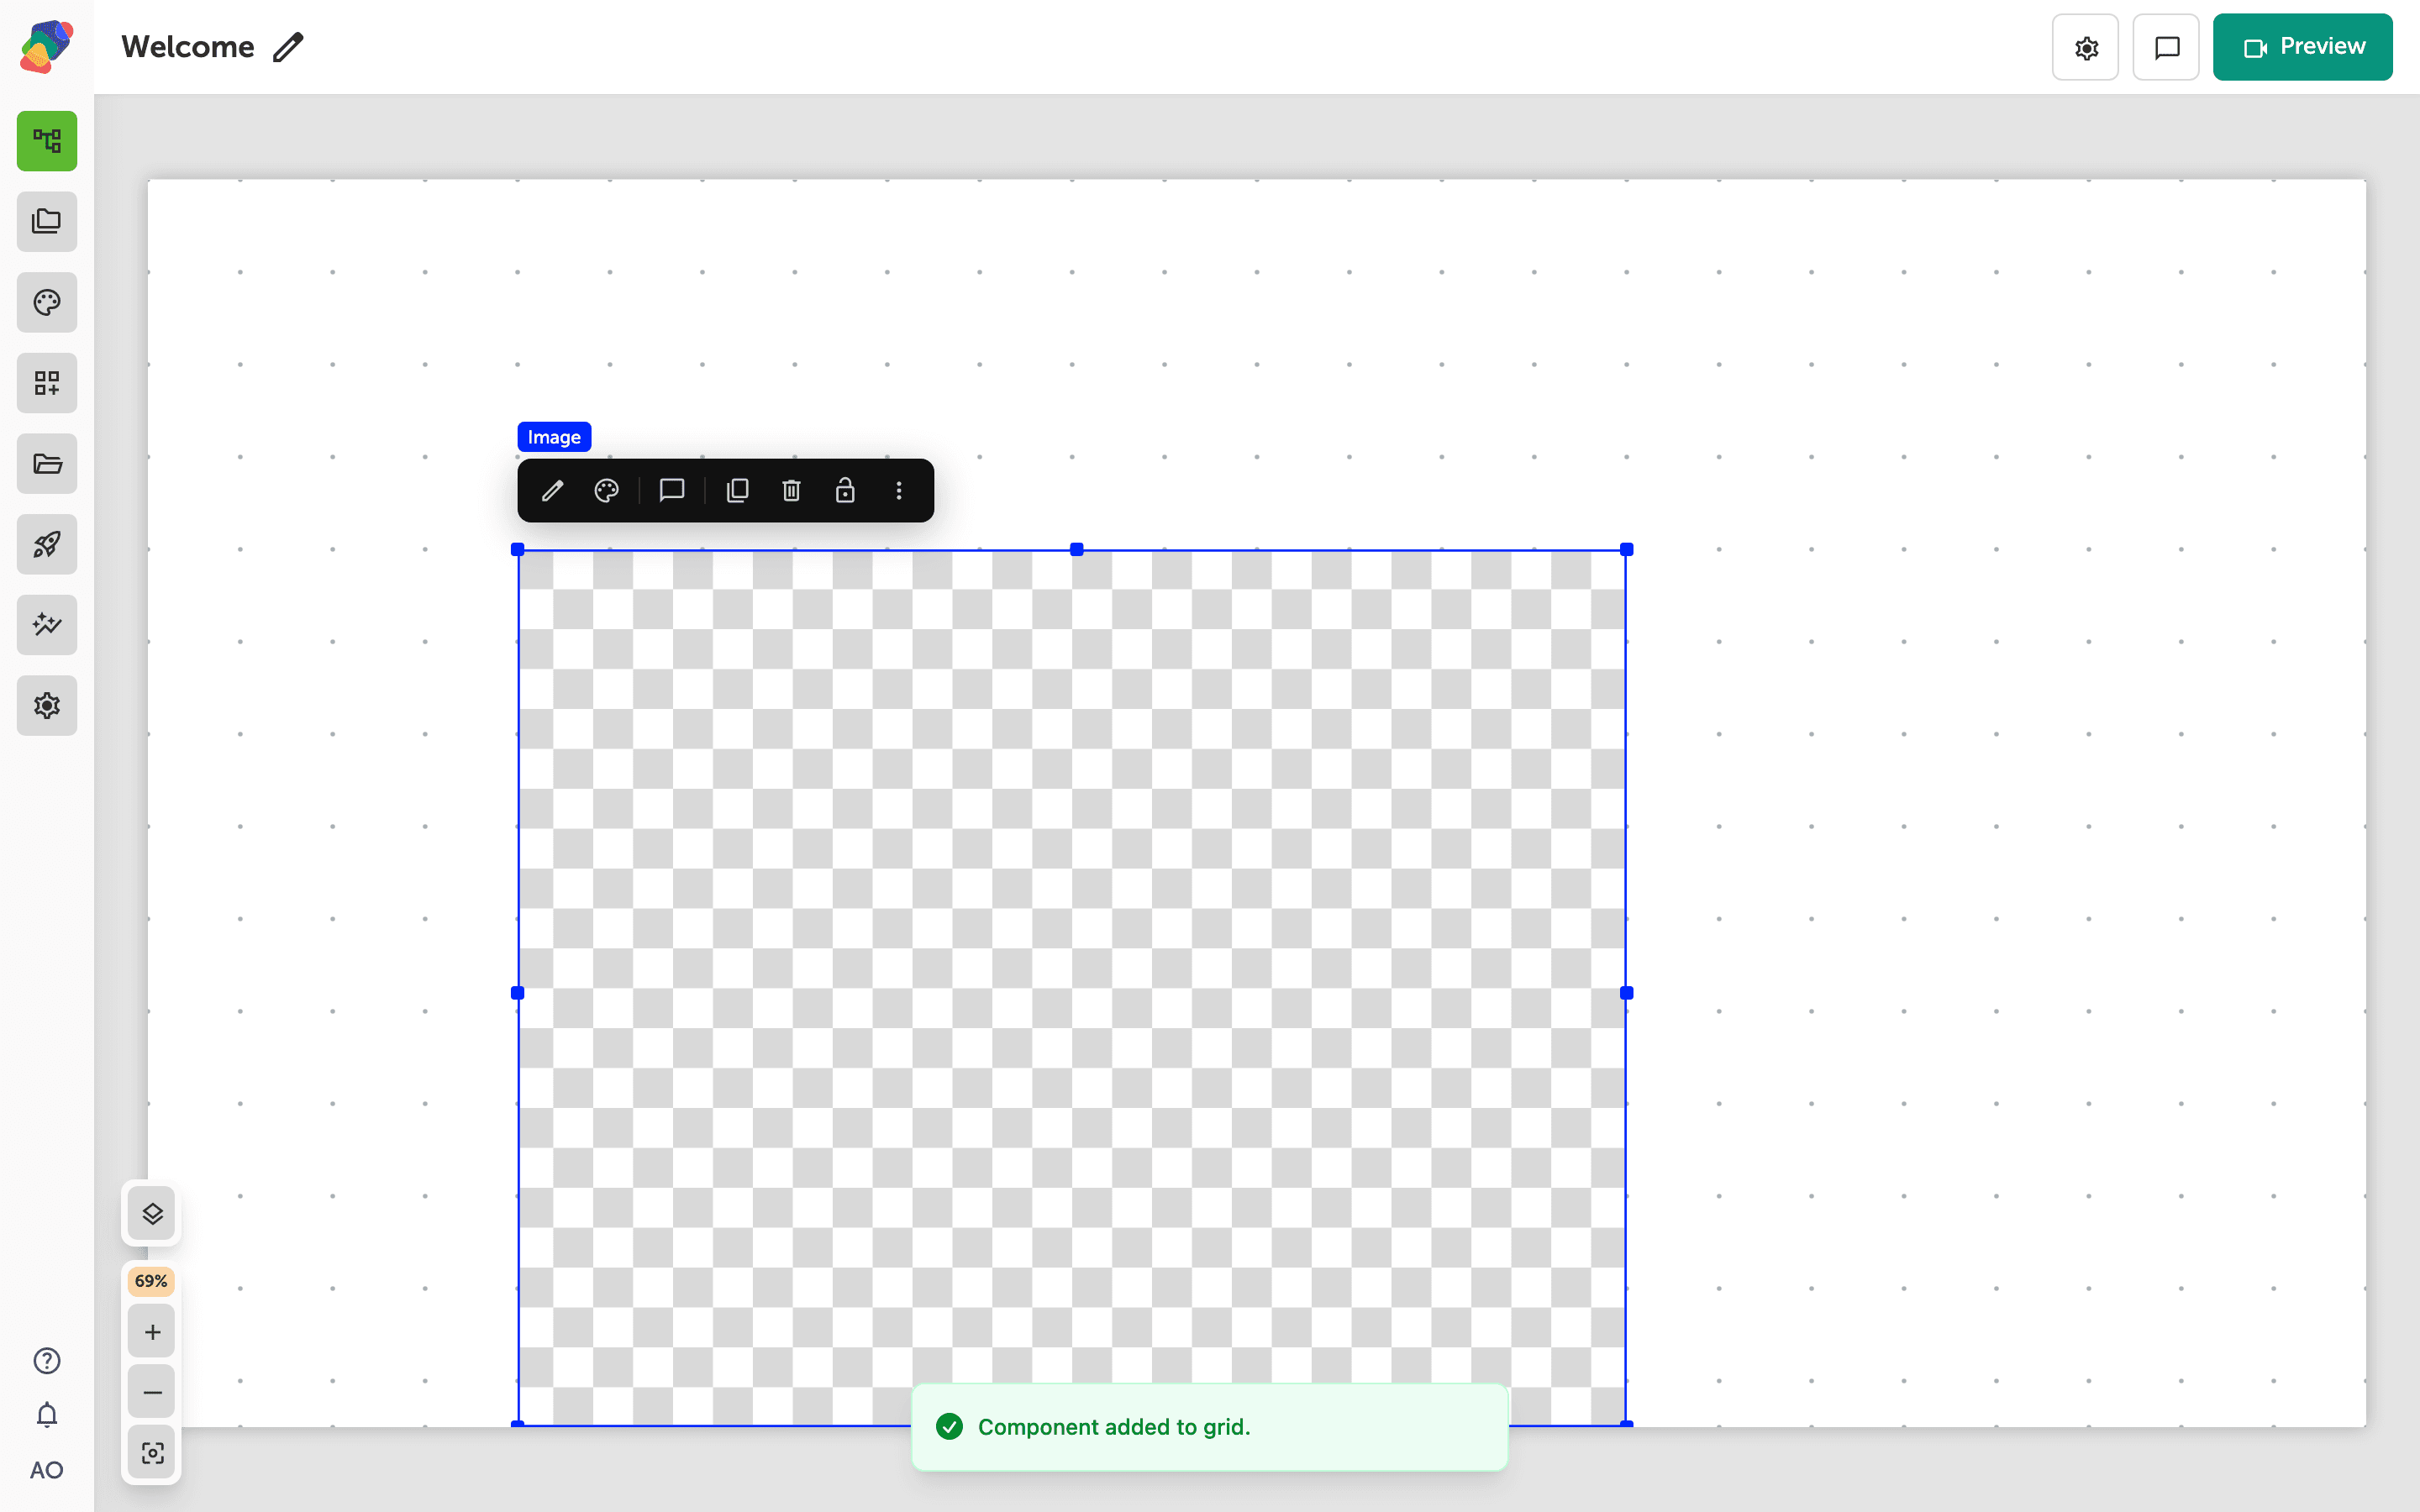Open the sidebar gear settings

coord(47,706)
